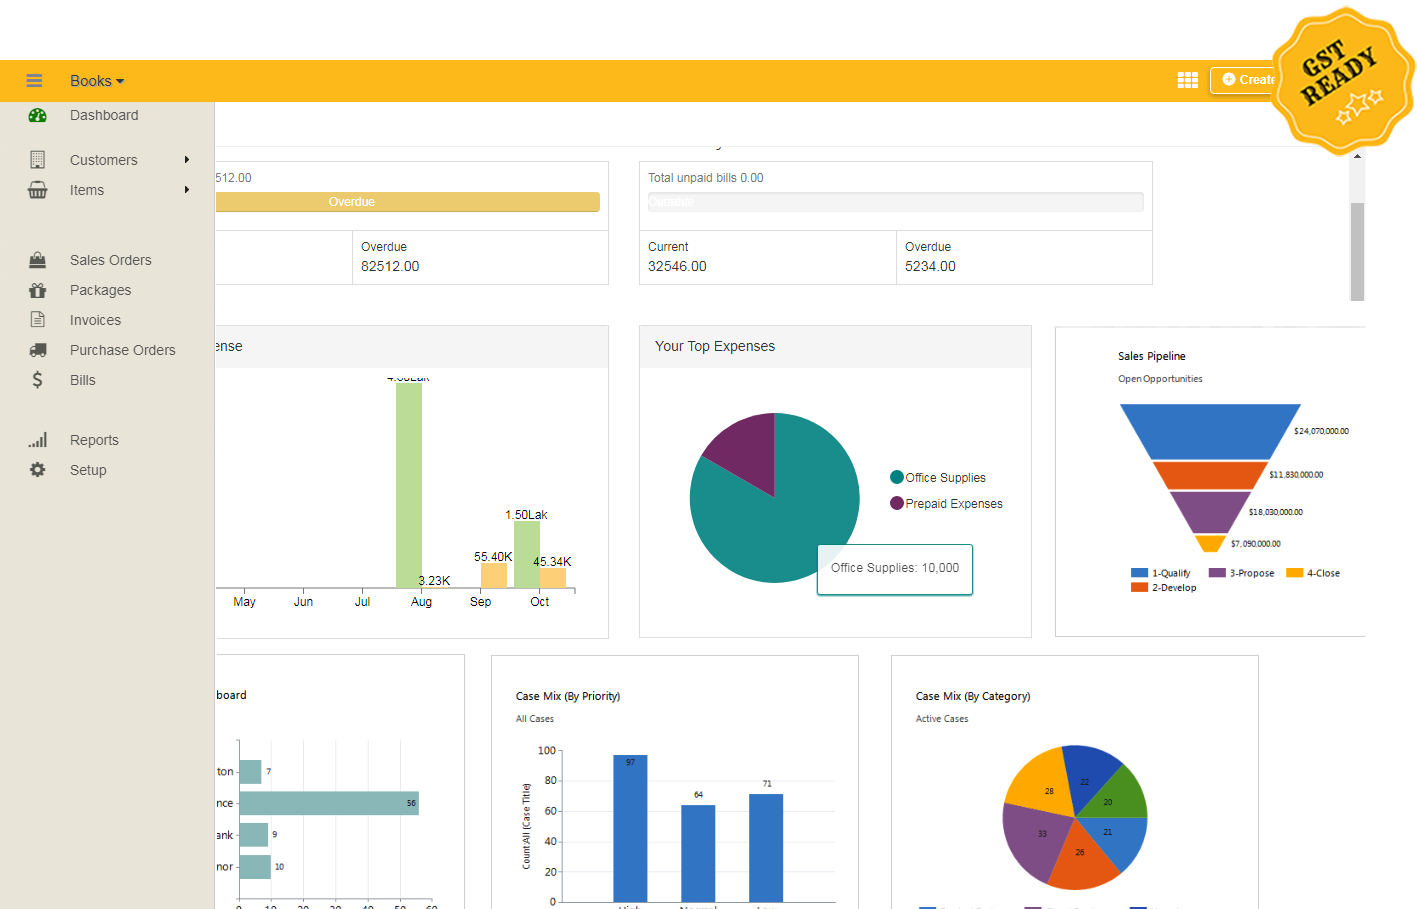
Task: Click the green October bar 1.50Lak
Action: point(526,554)
